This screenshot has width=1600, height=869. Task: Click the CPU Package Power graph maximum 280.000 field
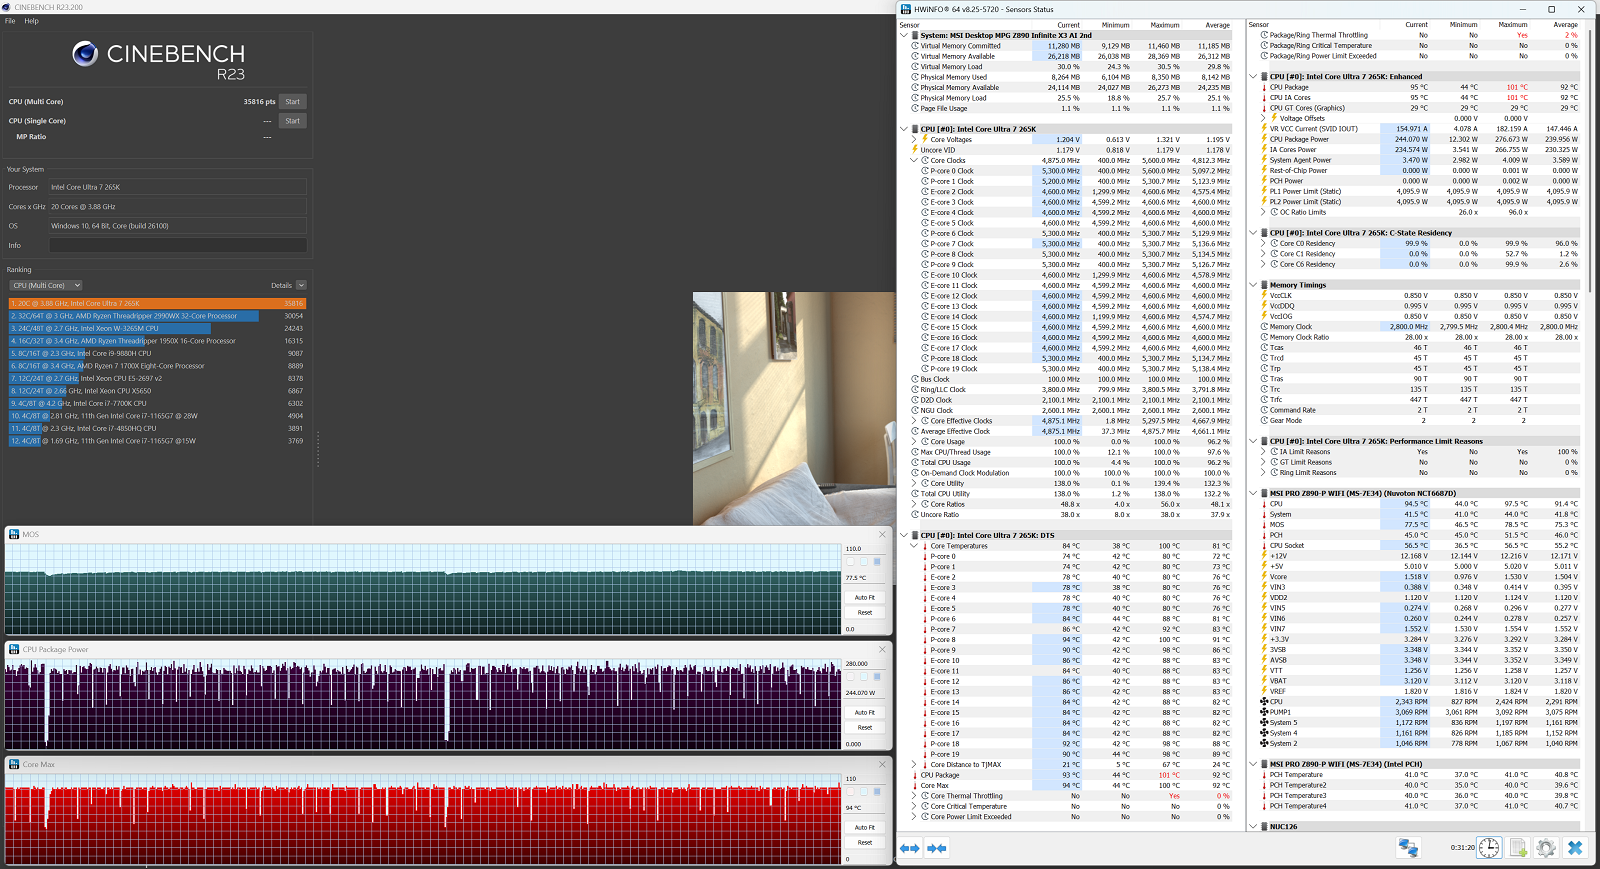click(865, 663)
